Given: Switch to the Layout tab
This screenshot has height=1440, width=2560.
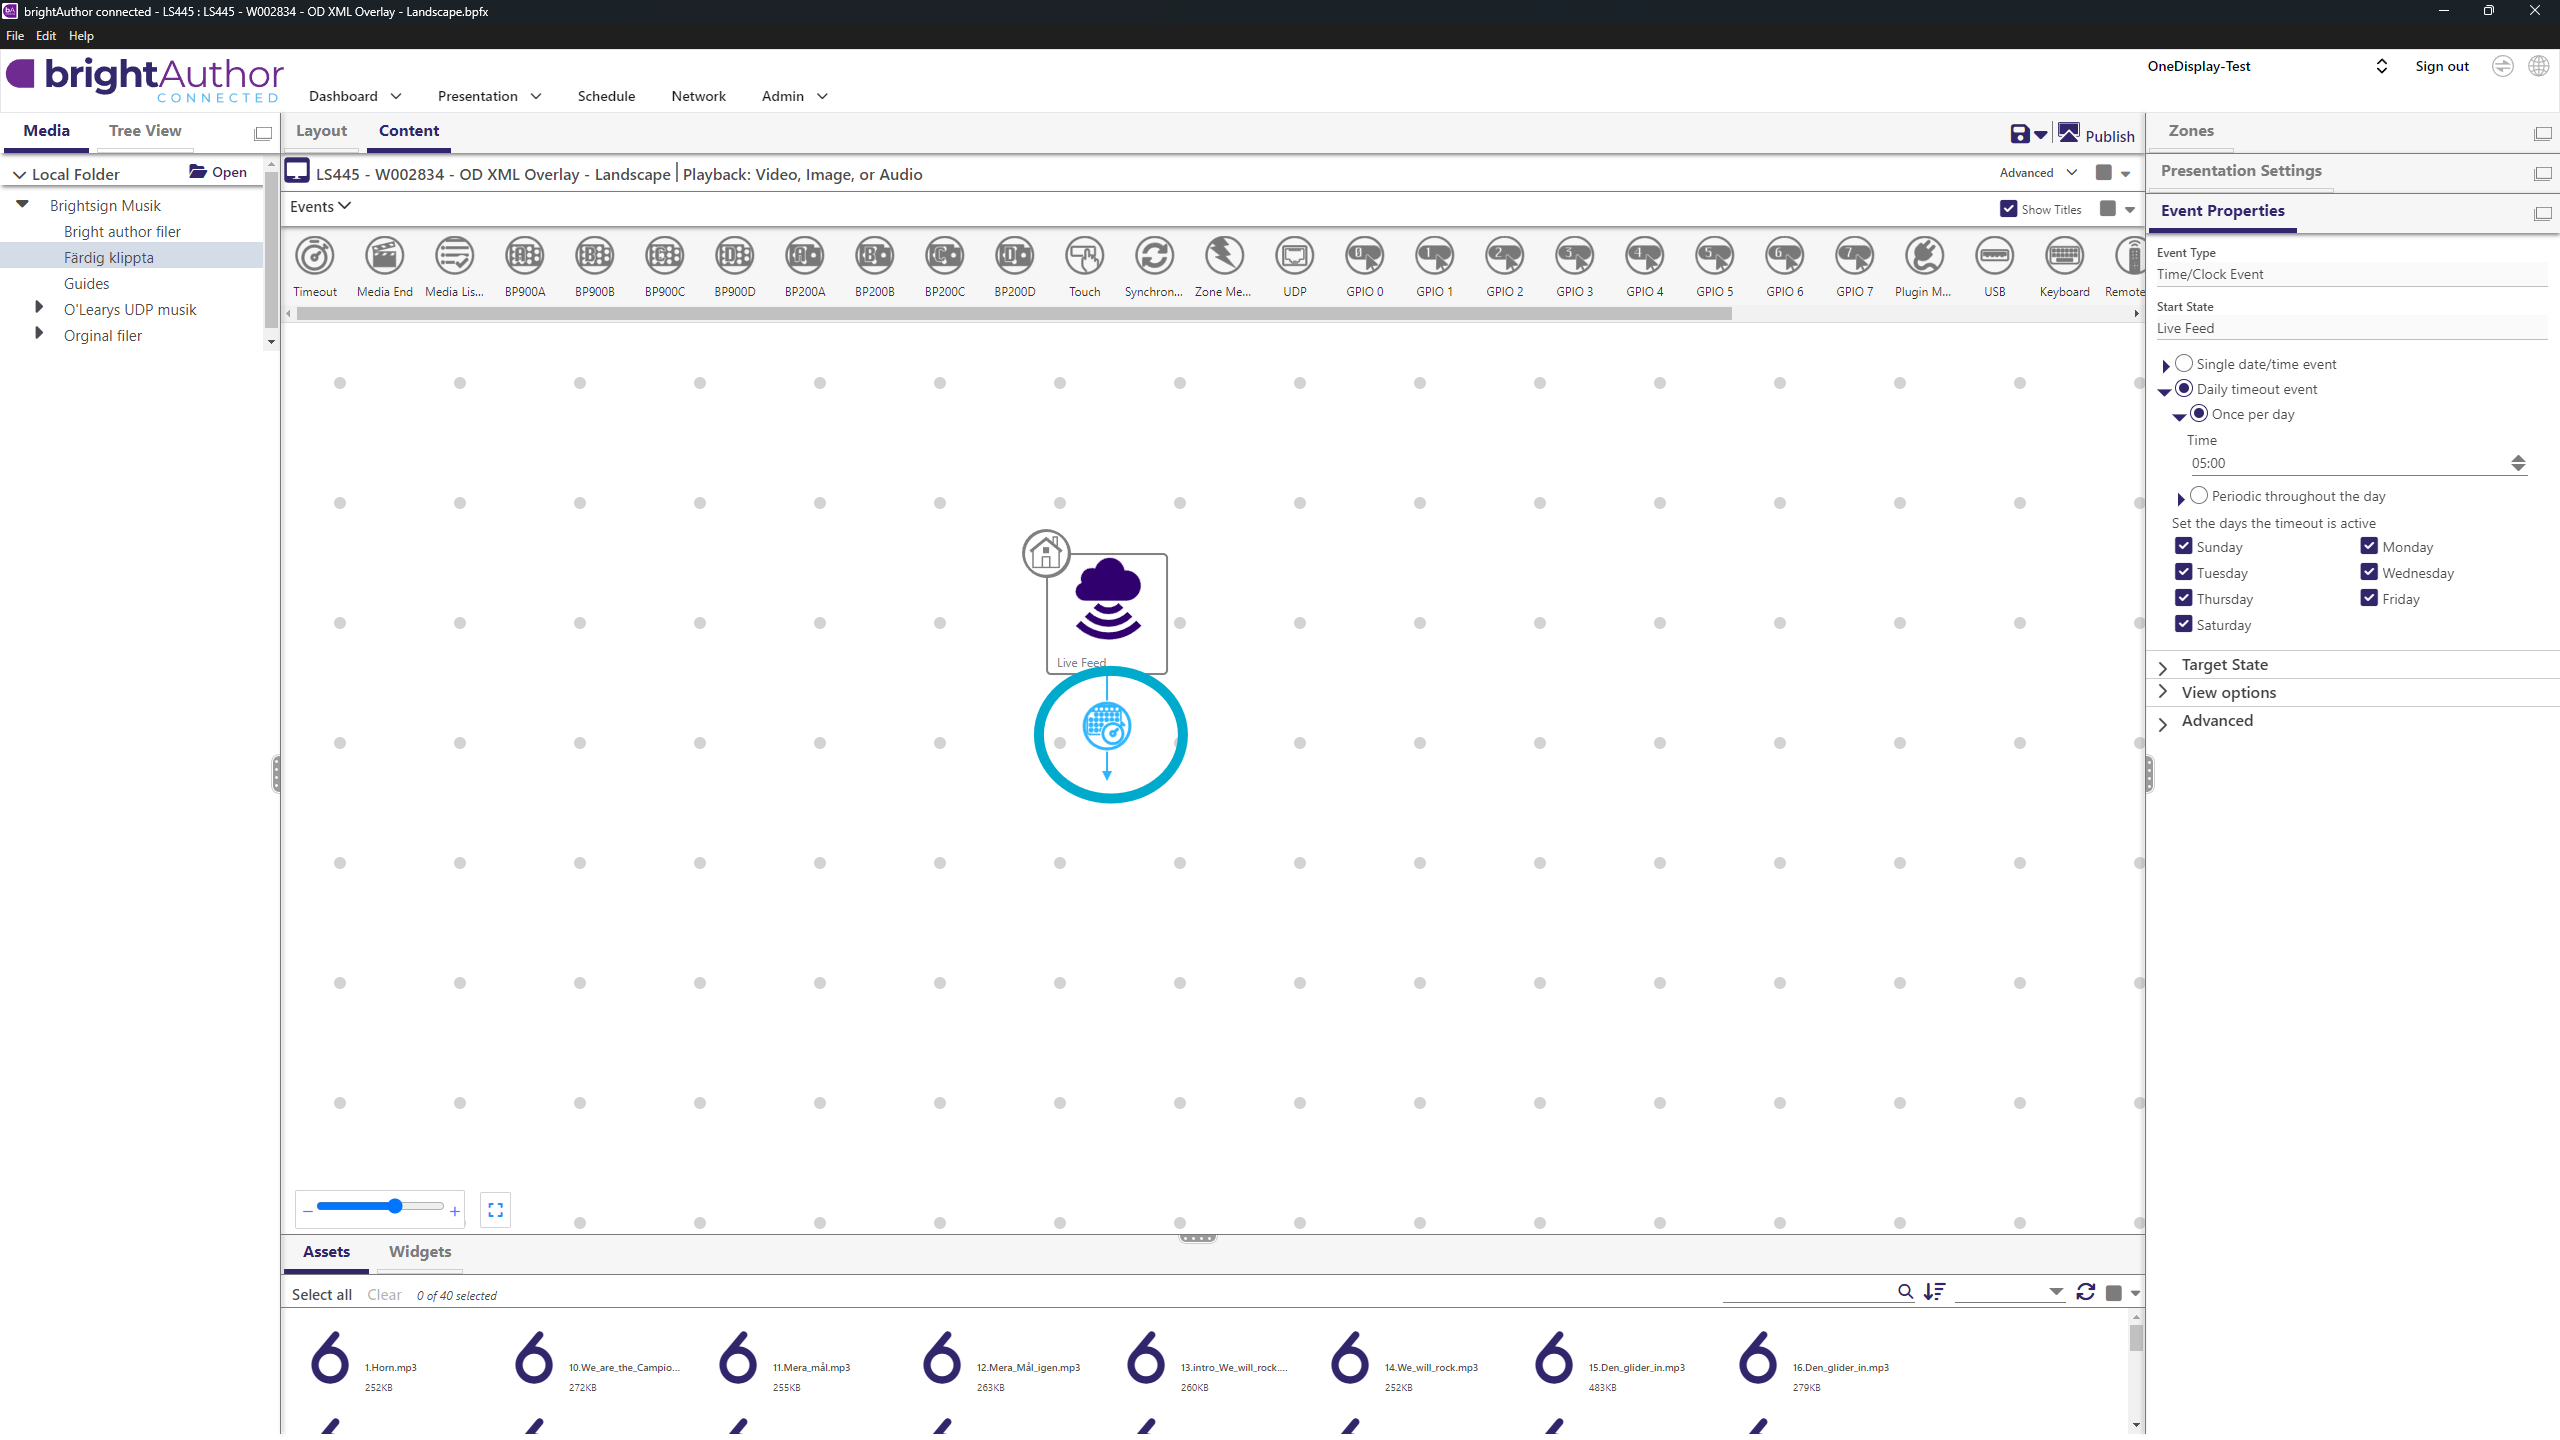Looking at the screenshot, I should click(321, 131).
